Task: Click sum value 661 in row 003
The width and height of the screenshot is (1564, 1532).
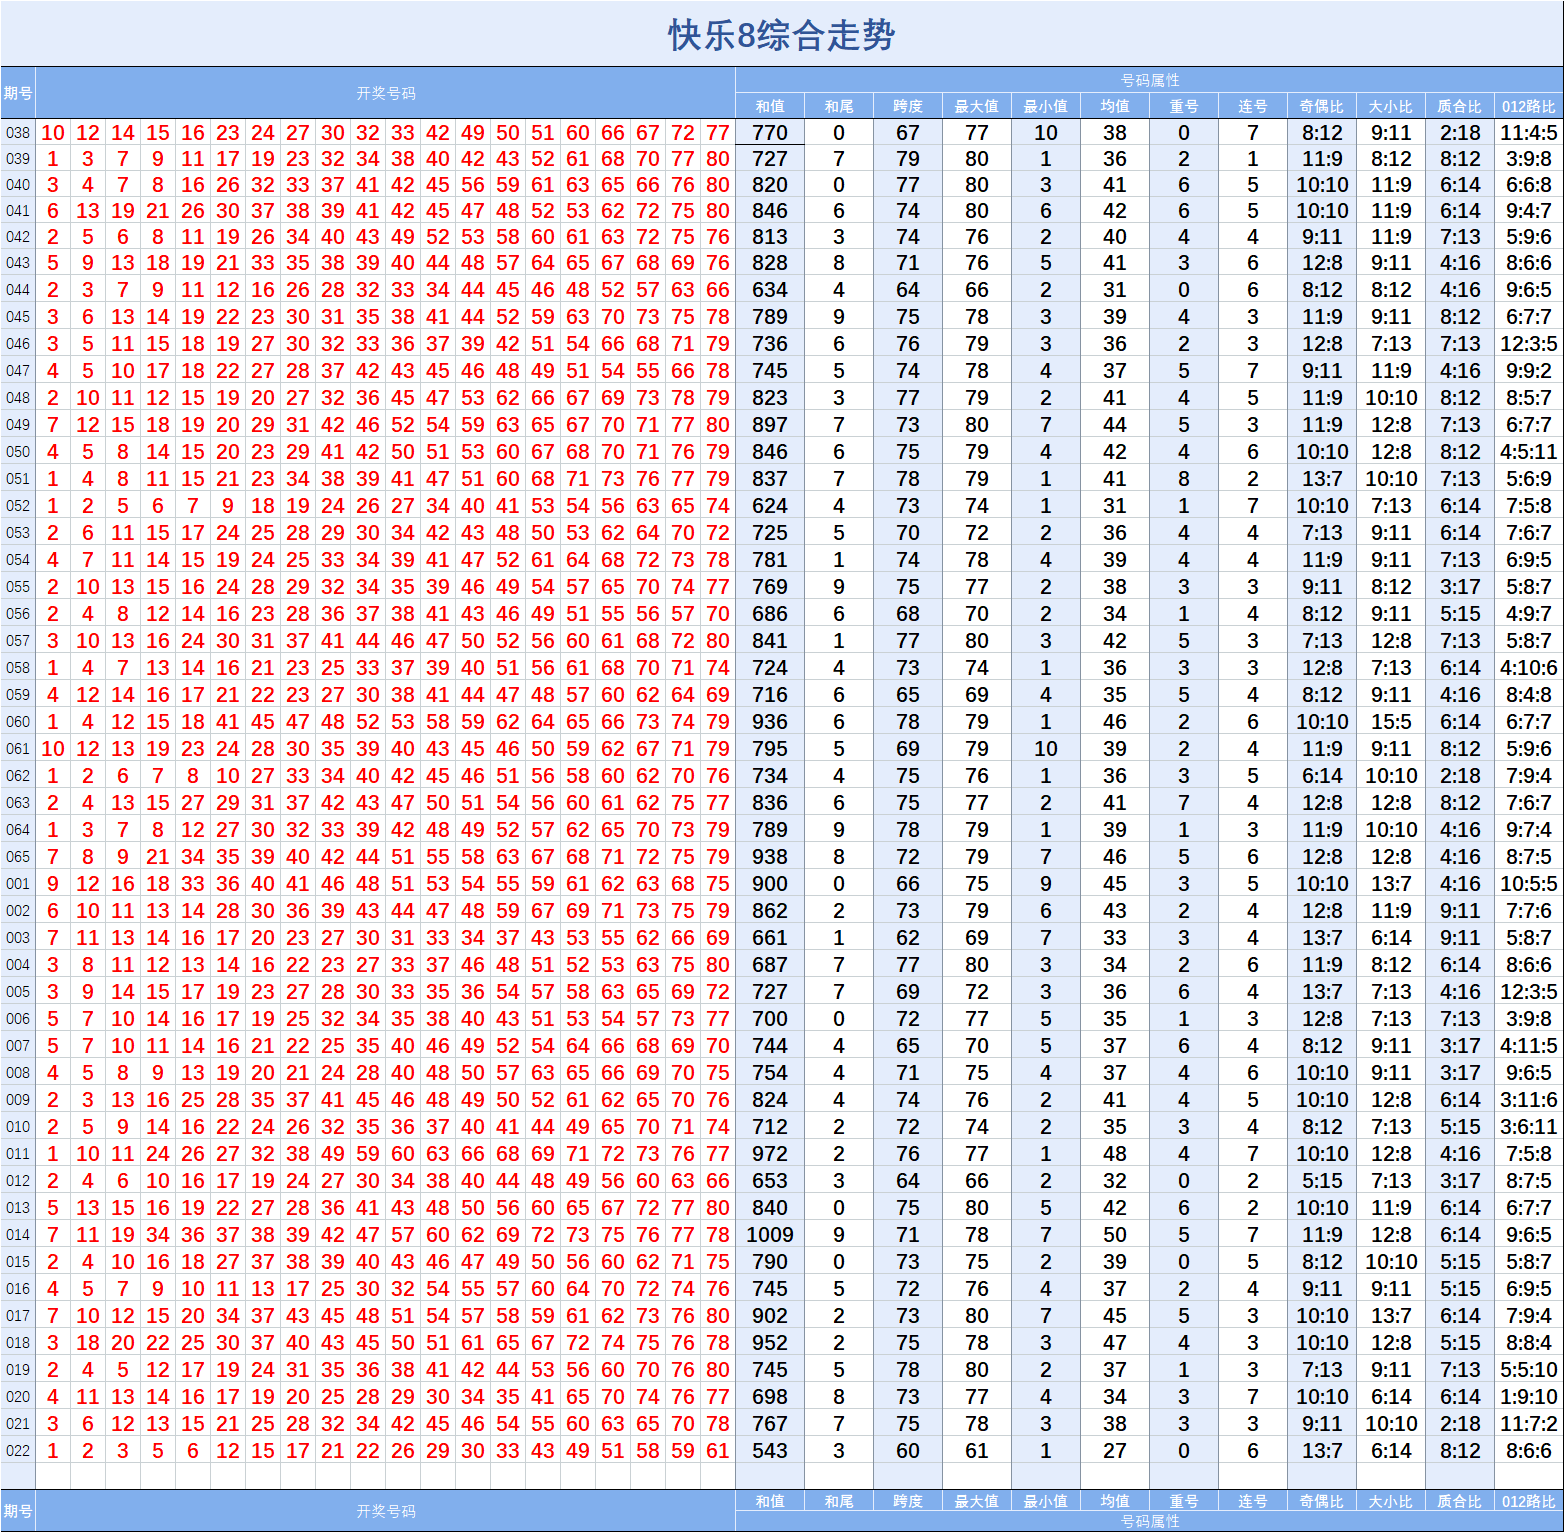Action: click(x=770, y=938)
